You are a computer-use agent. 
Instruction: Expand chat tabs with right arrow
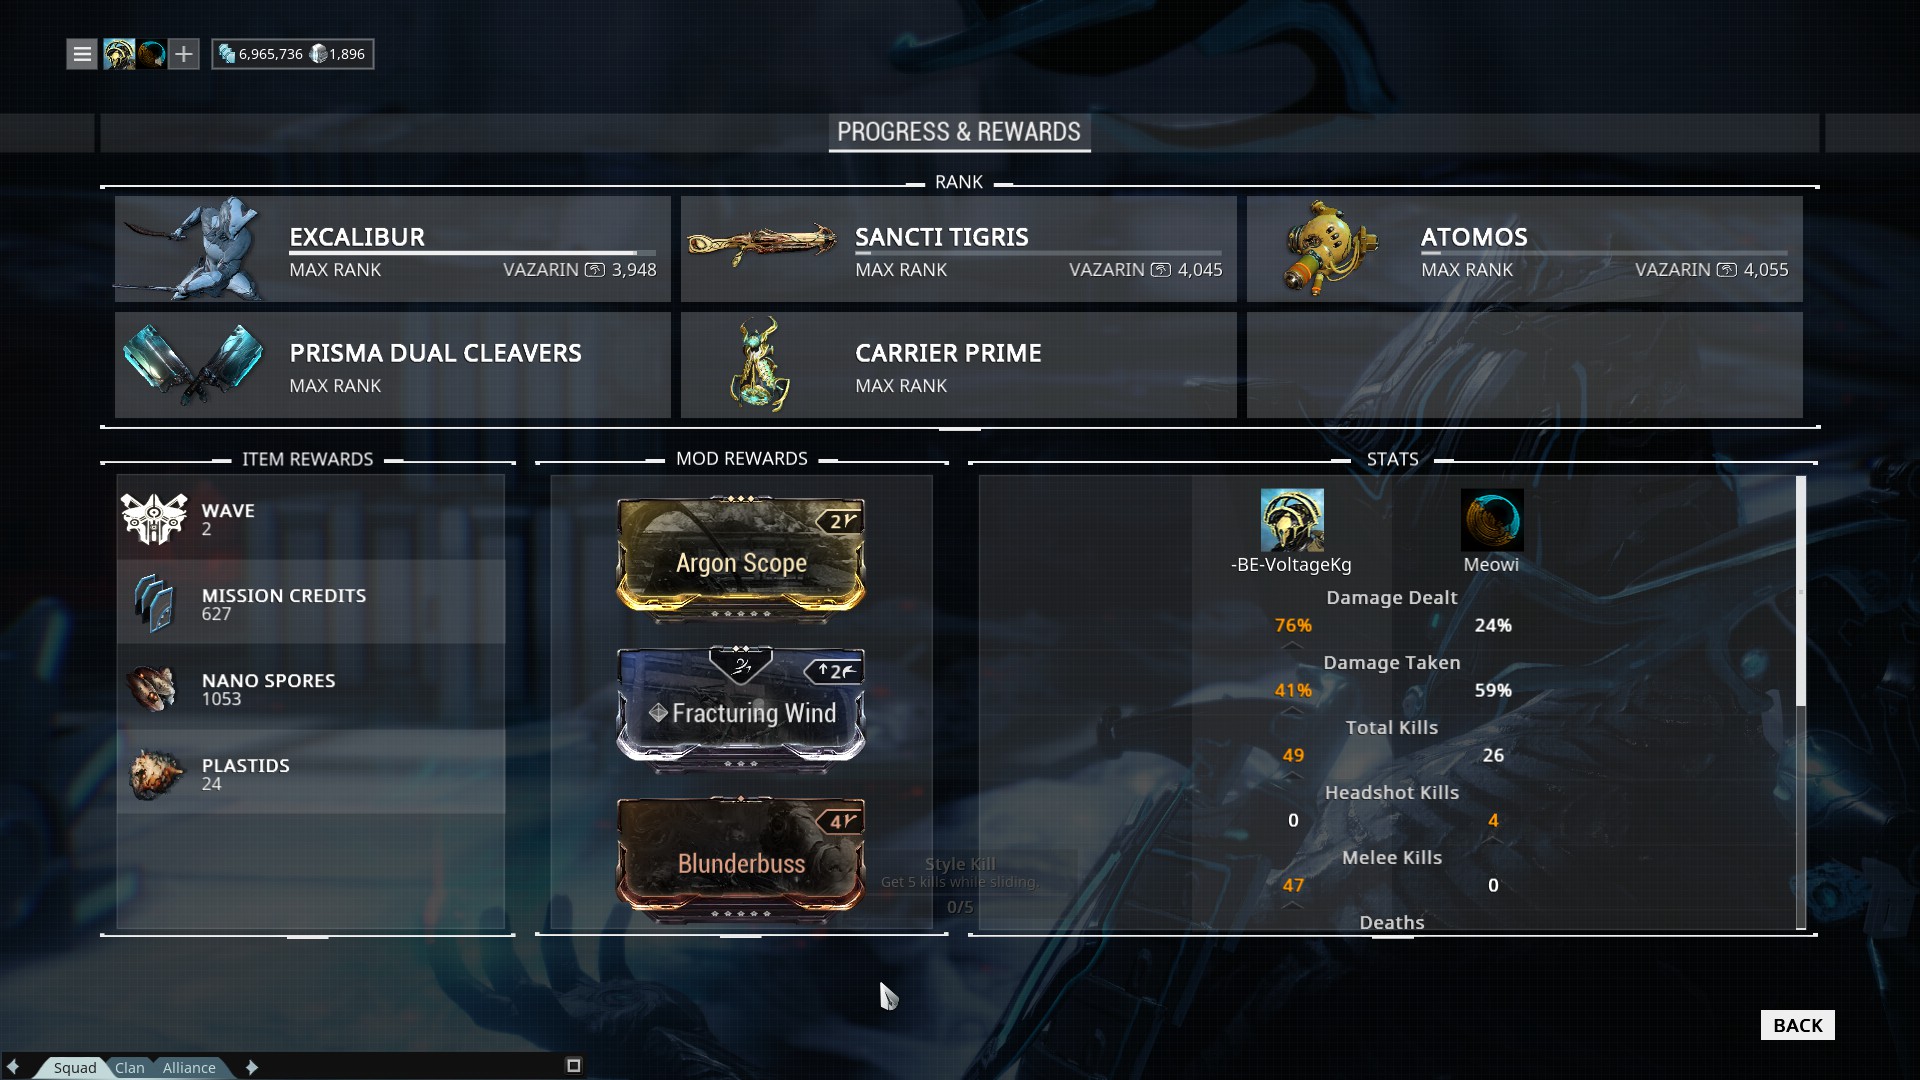click(252, 1067)
